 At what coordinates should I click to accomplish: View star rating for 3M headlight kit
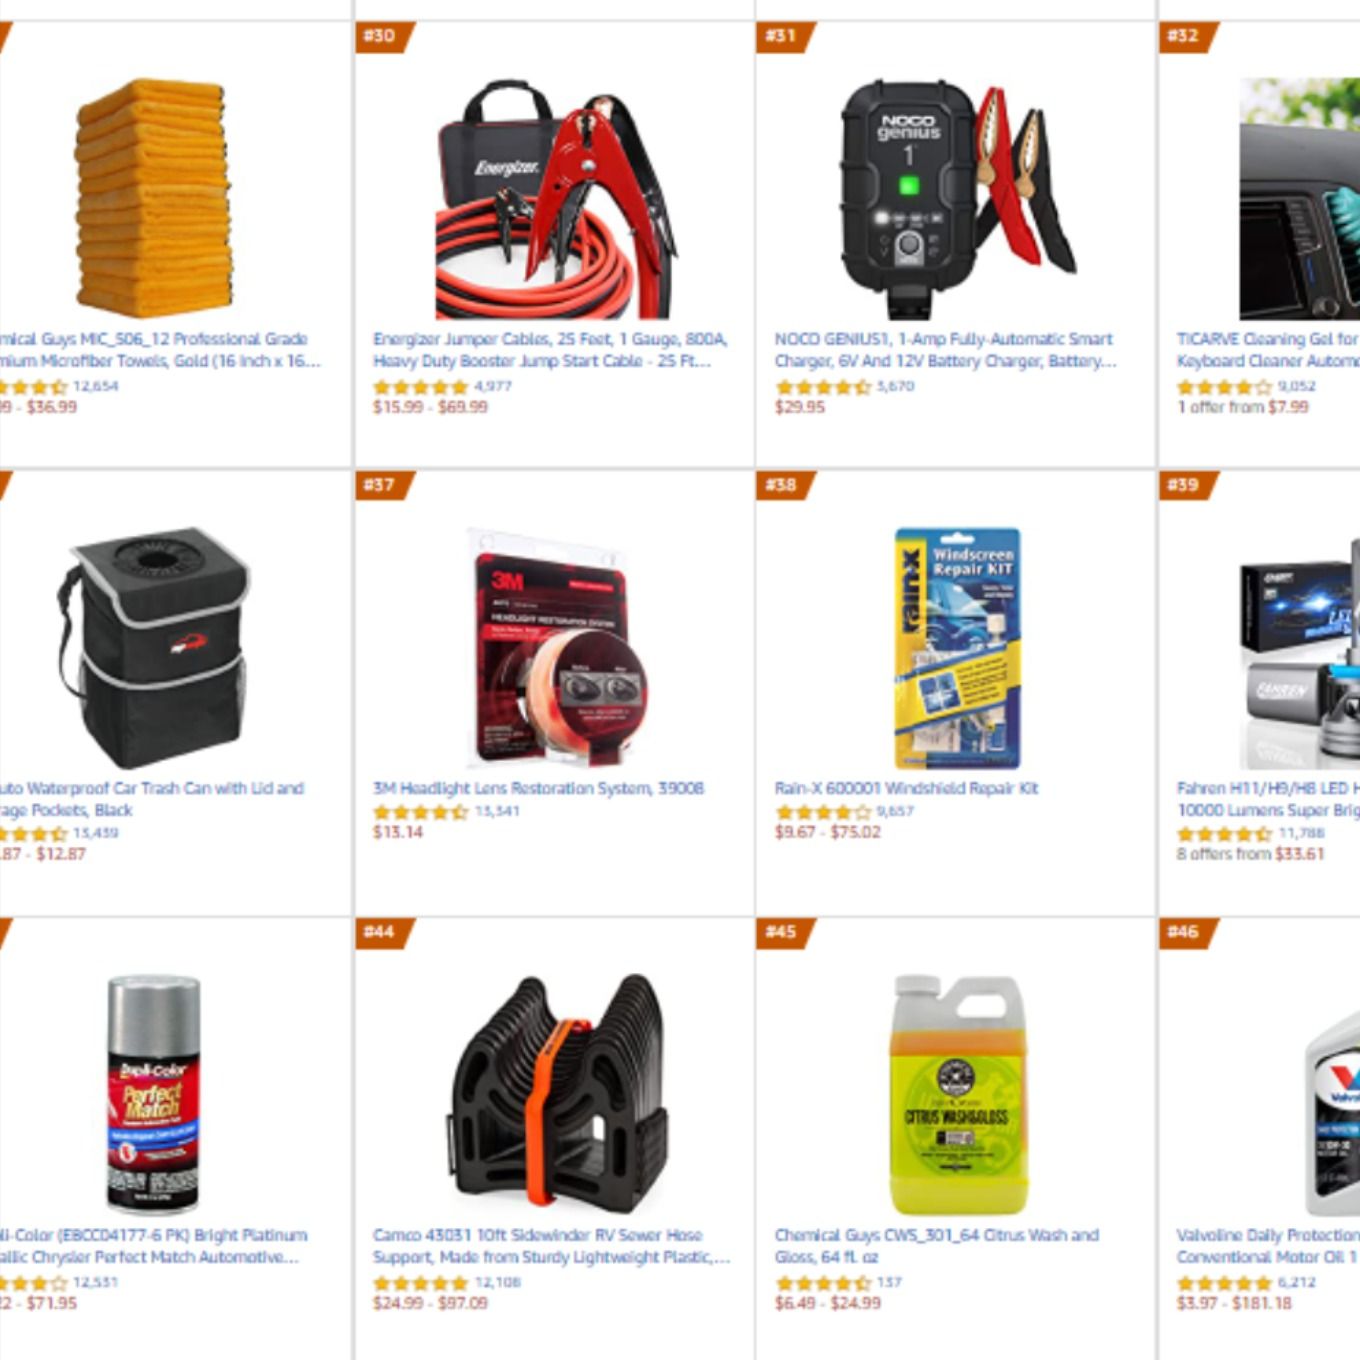(420, 812)
